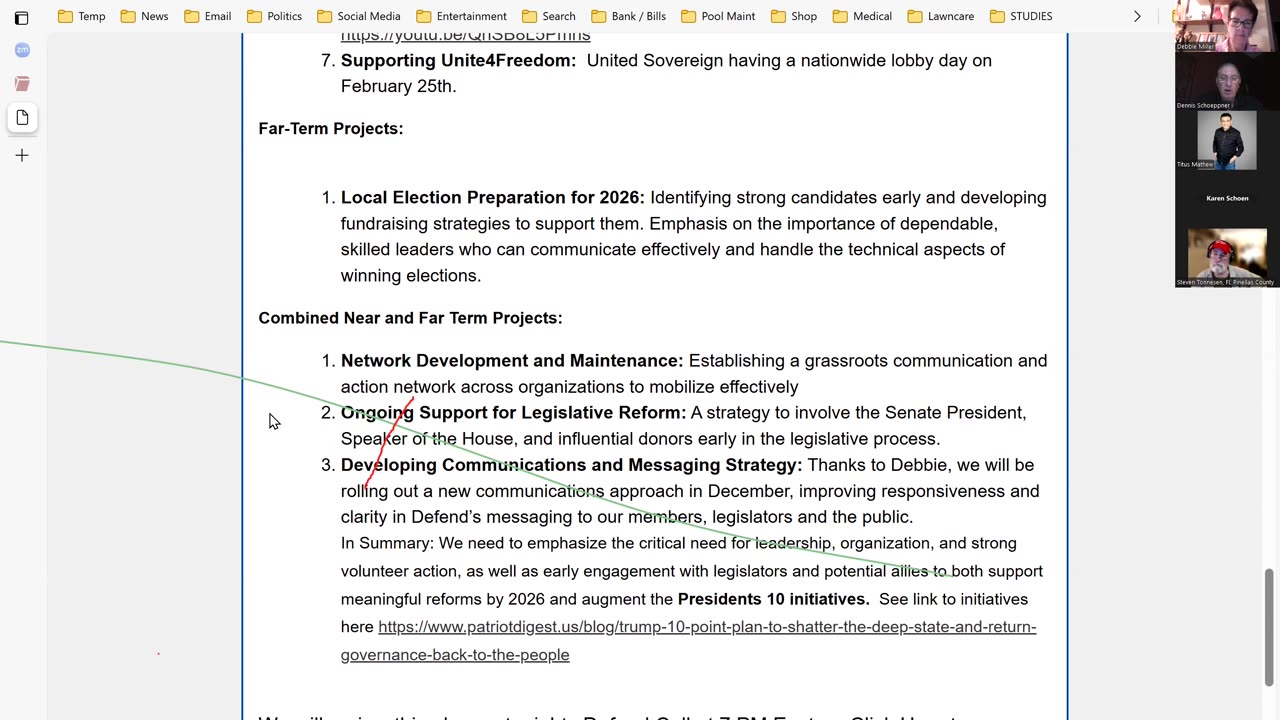Open the Social Media bookmarks folder
The height and width of the screenshot is (720, 1280).
click(x=358, y=16)
